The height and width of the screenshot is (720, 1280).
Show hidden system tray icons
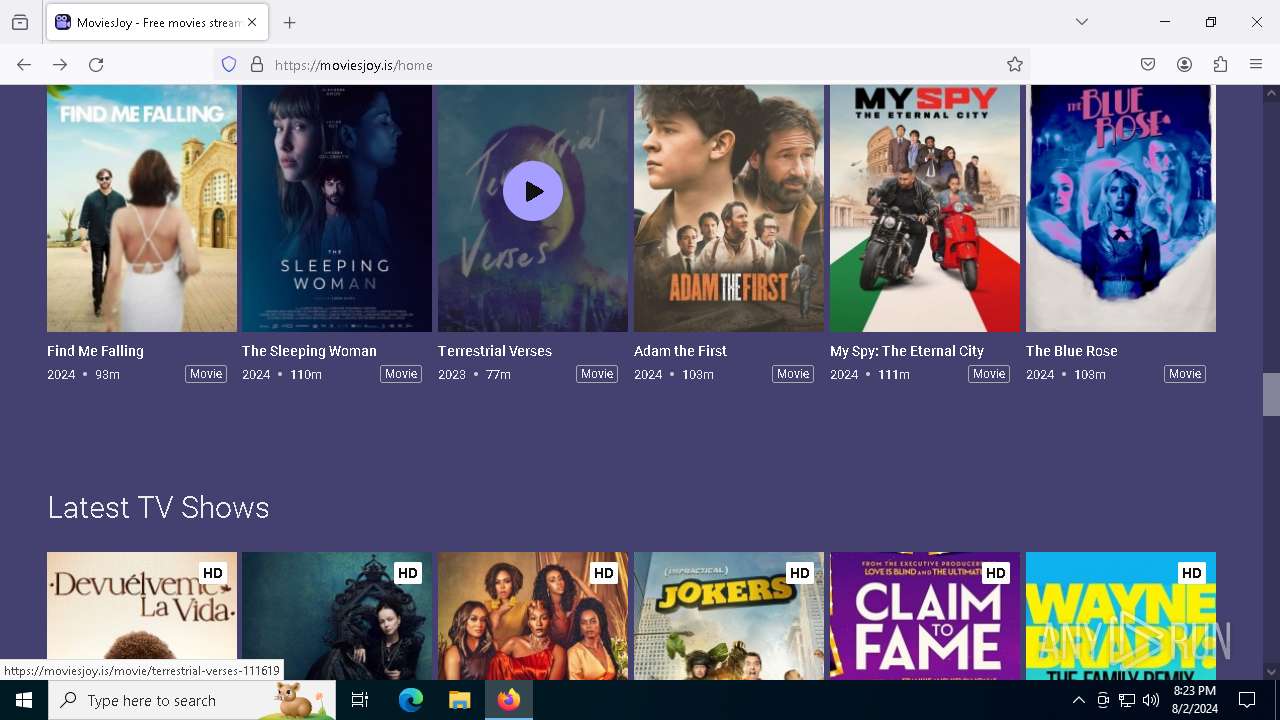(1078, 700)
